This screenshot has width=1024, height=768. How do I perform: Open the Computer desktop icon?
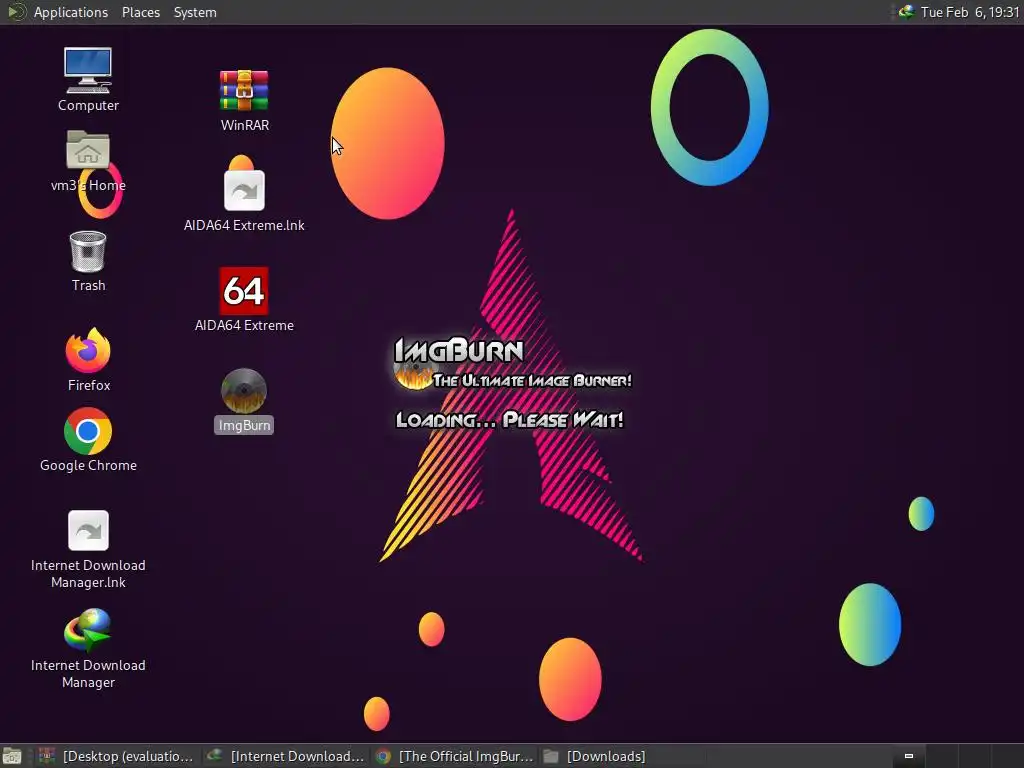pyautogui.click(x=88, y=71)
